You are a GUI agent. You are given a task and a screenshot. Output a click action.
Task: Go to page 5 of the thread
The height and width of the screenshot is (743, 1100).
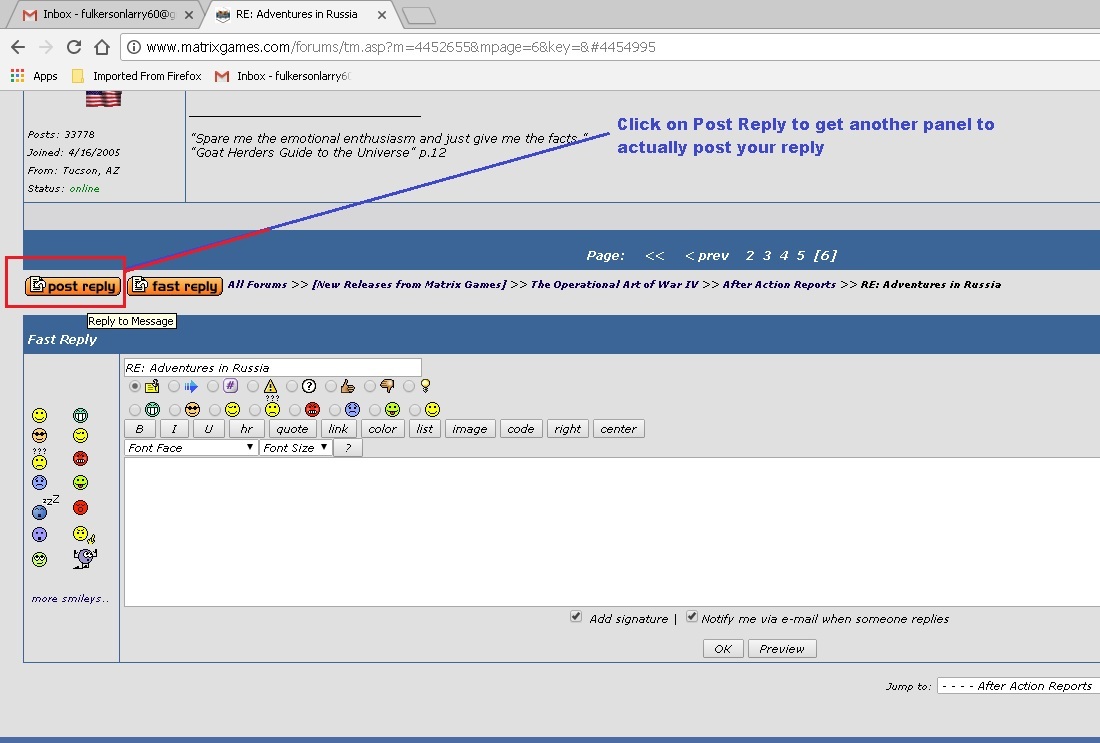point(800,255)
